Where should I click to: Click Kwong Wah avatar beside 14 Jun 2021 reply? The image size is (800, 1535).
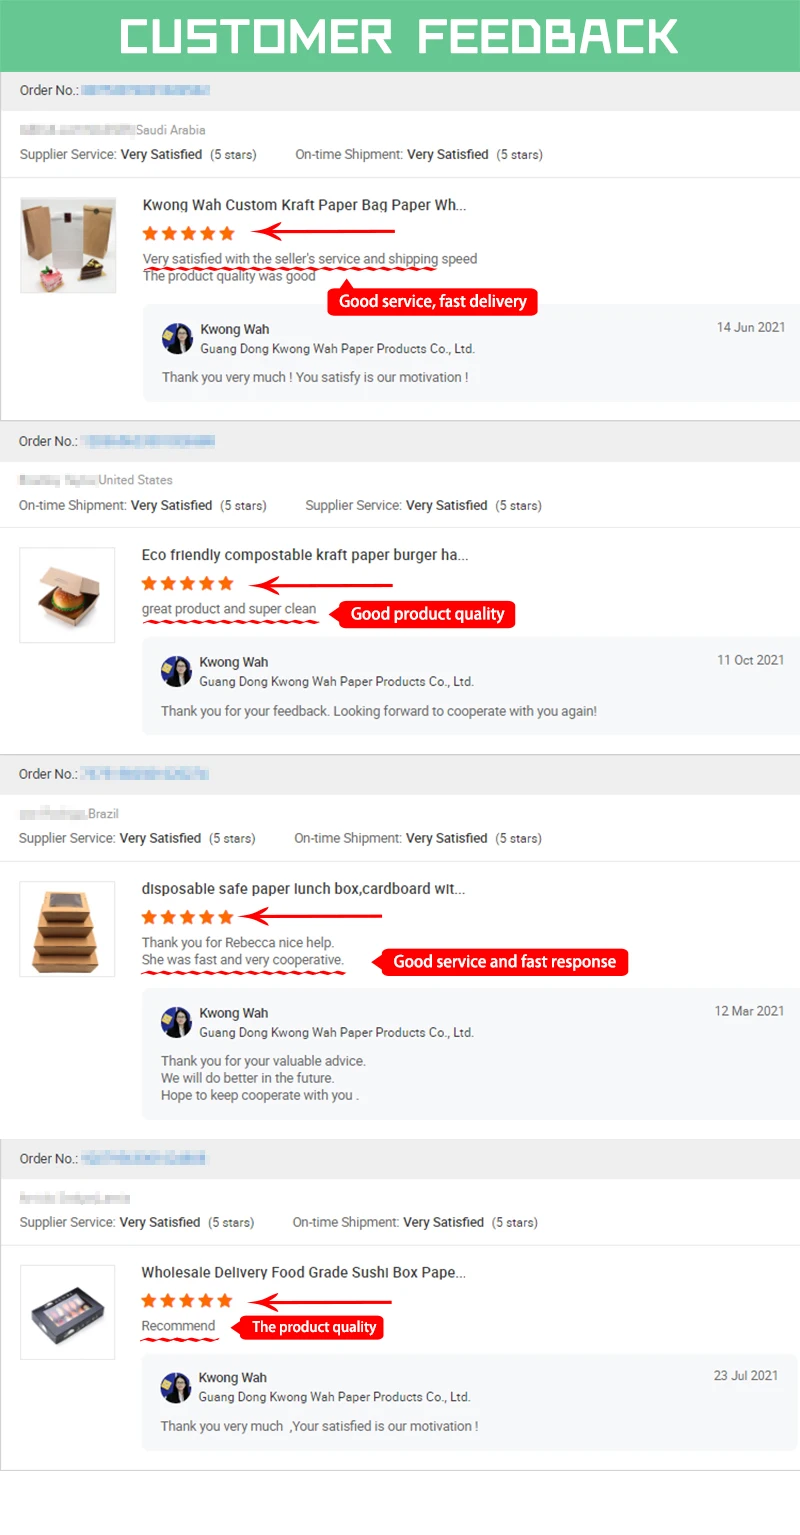tap(177, 339)
